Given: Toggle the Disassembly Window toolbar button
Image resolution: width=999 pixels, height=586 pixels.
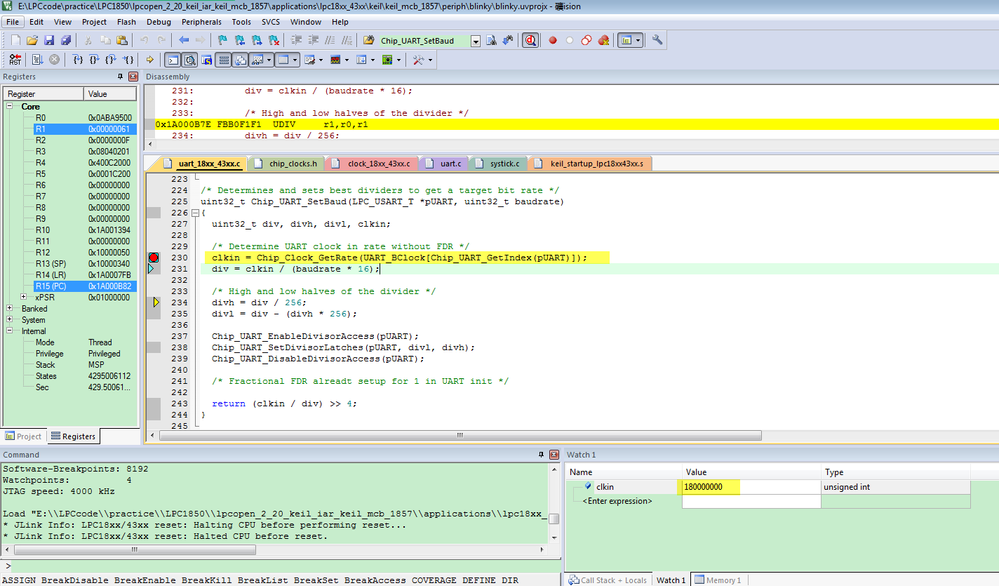Looking at the screenshot, I should click(189, 60).
